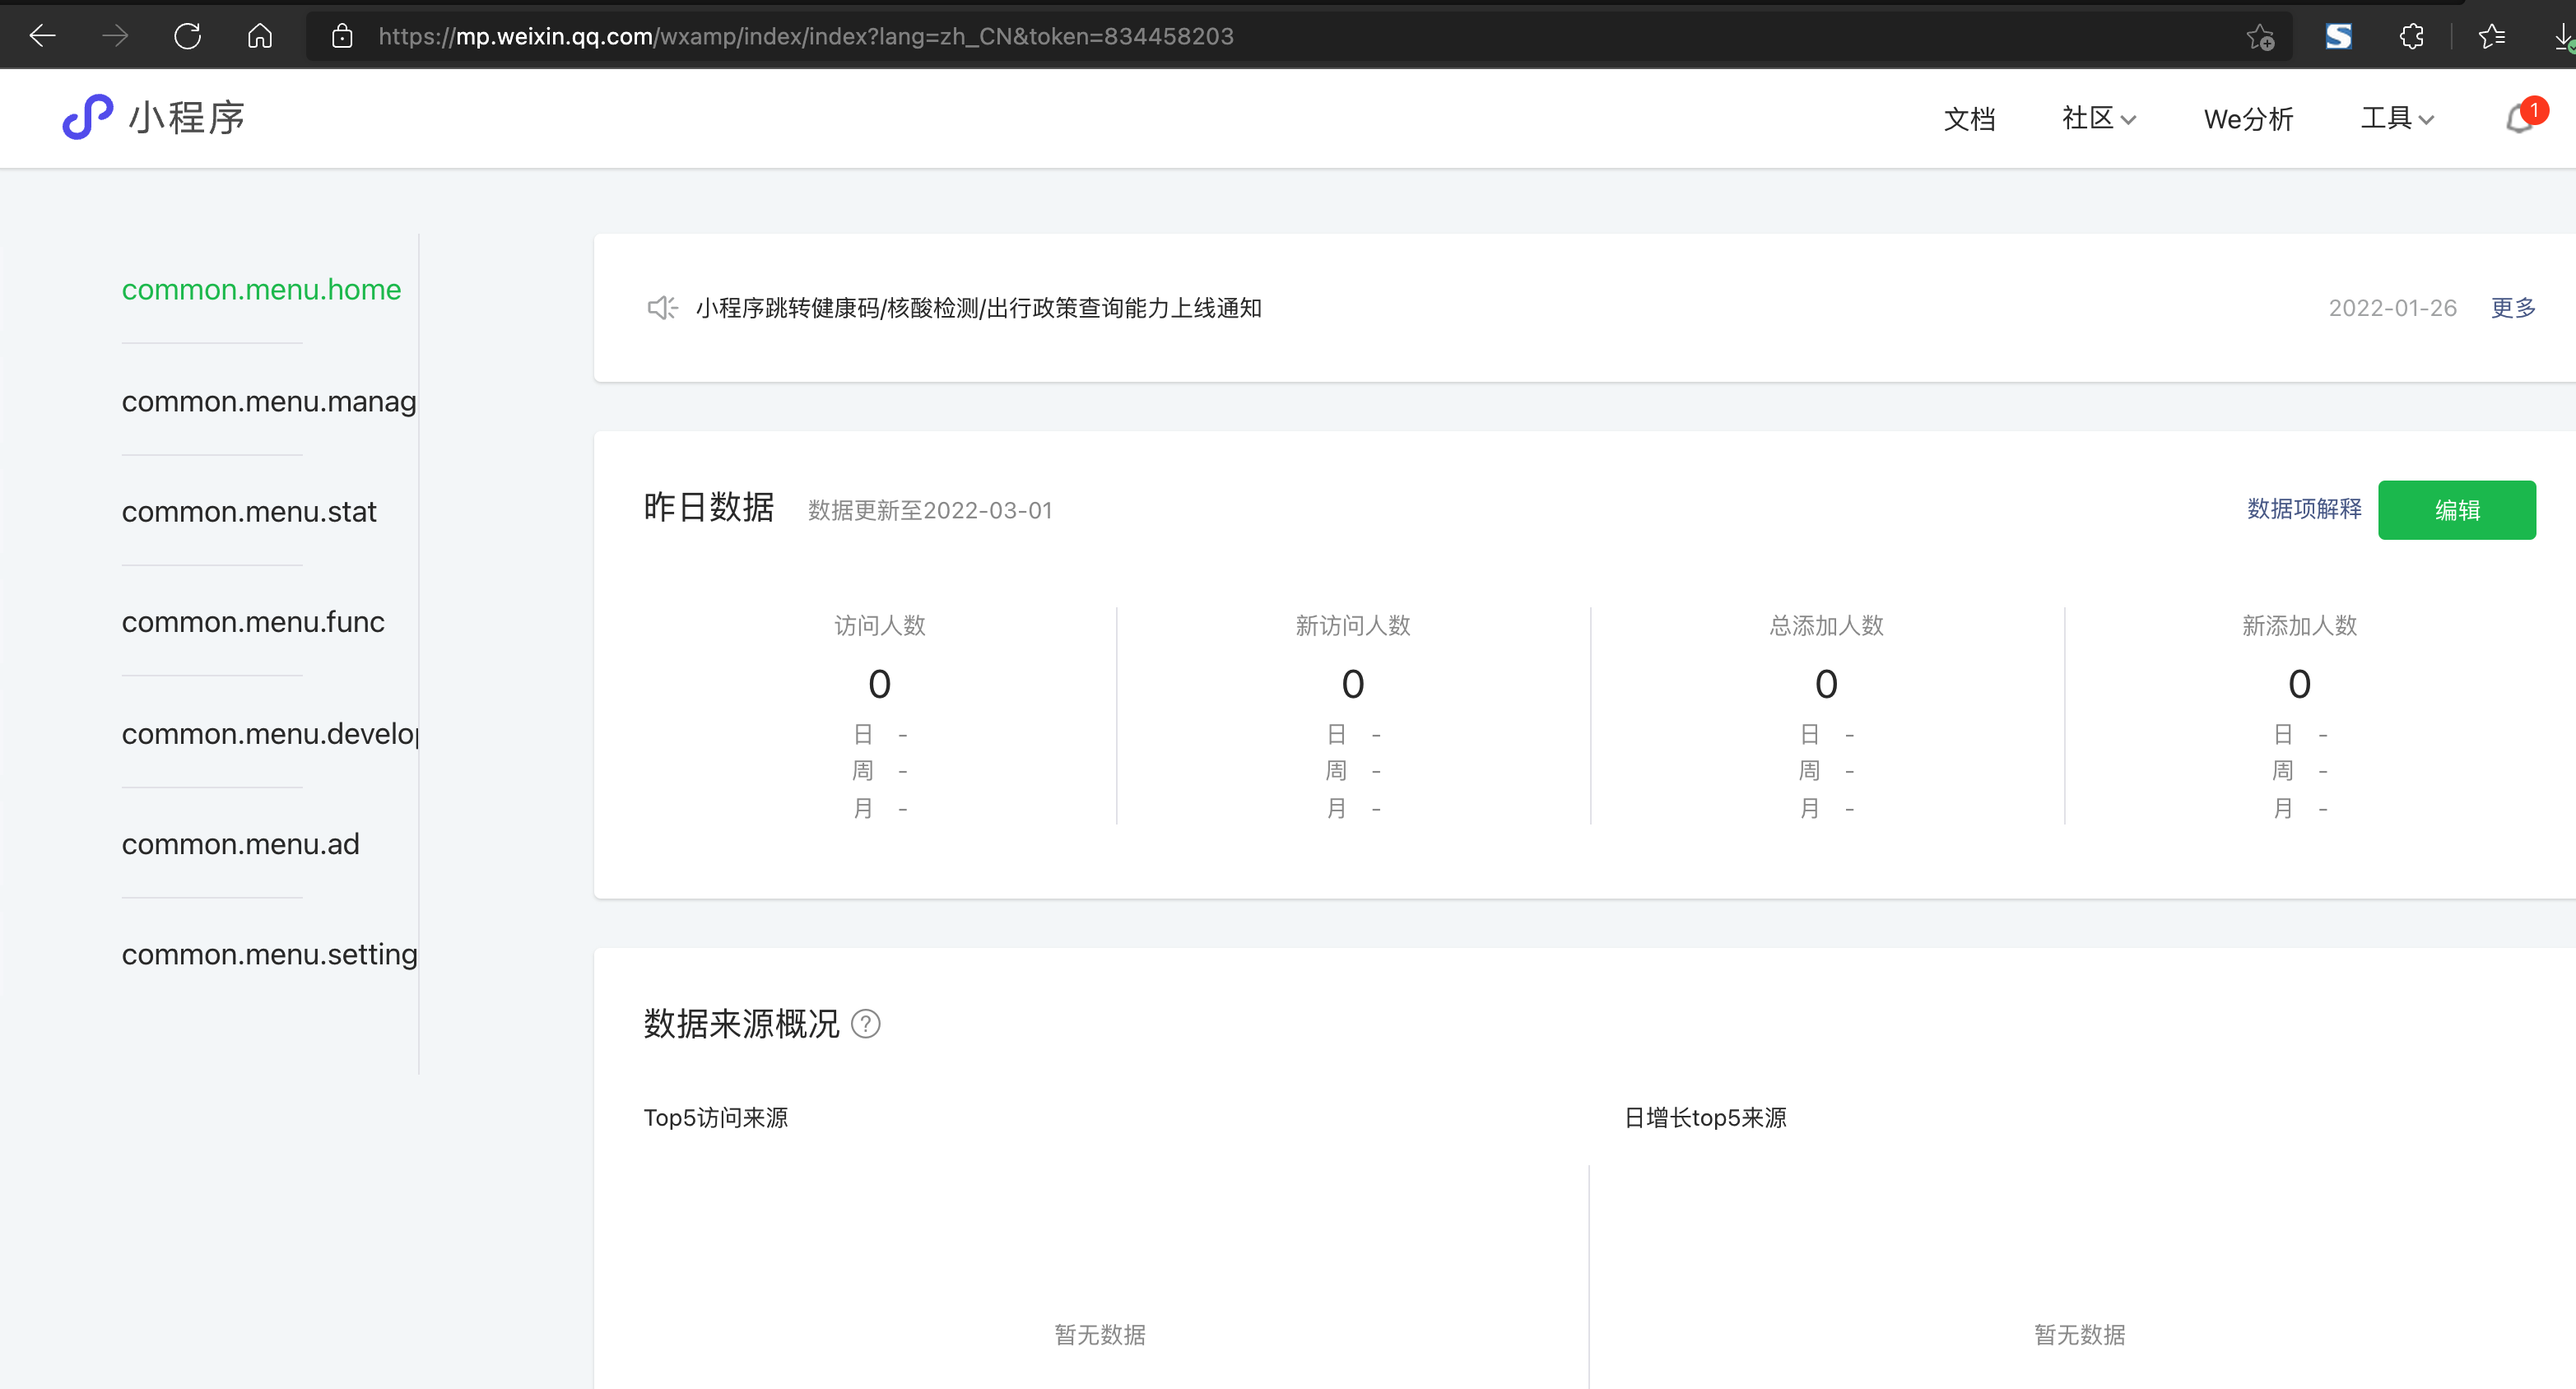Click the green 编辑 button

[x=2456, y=510]
